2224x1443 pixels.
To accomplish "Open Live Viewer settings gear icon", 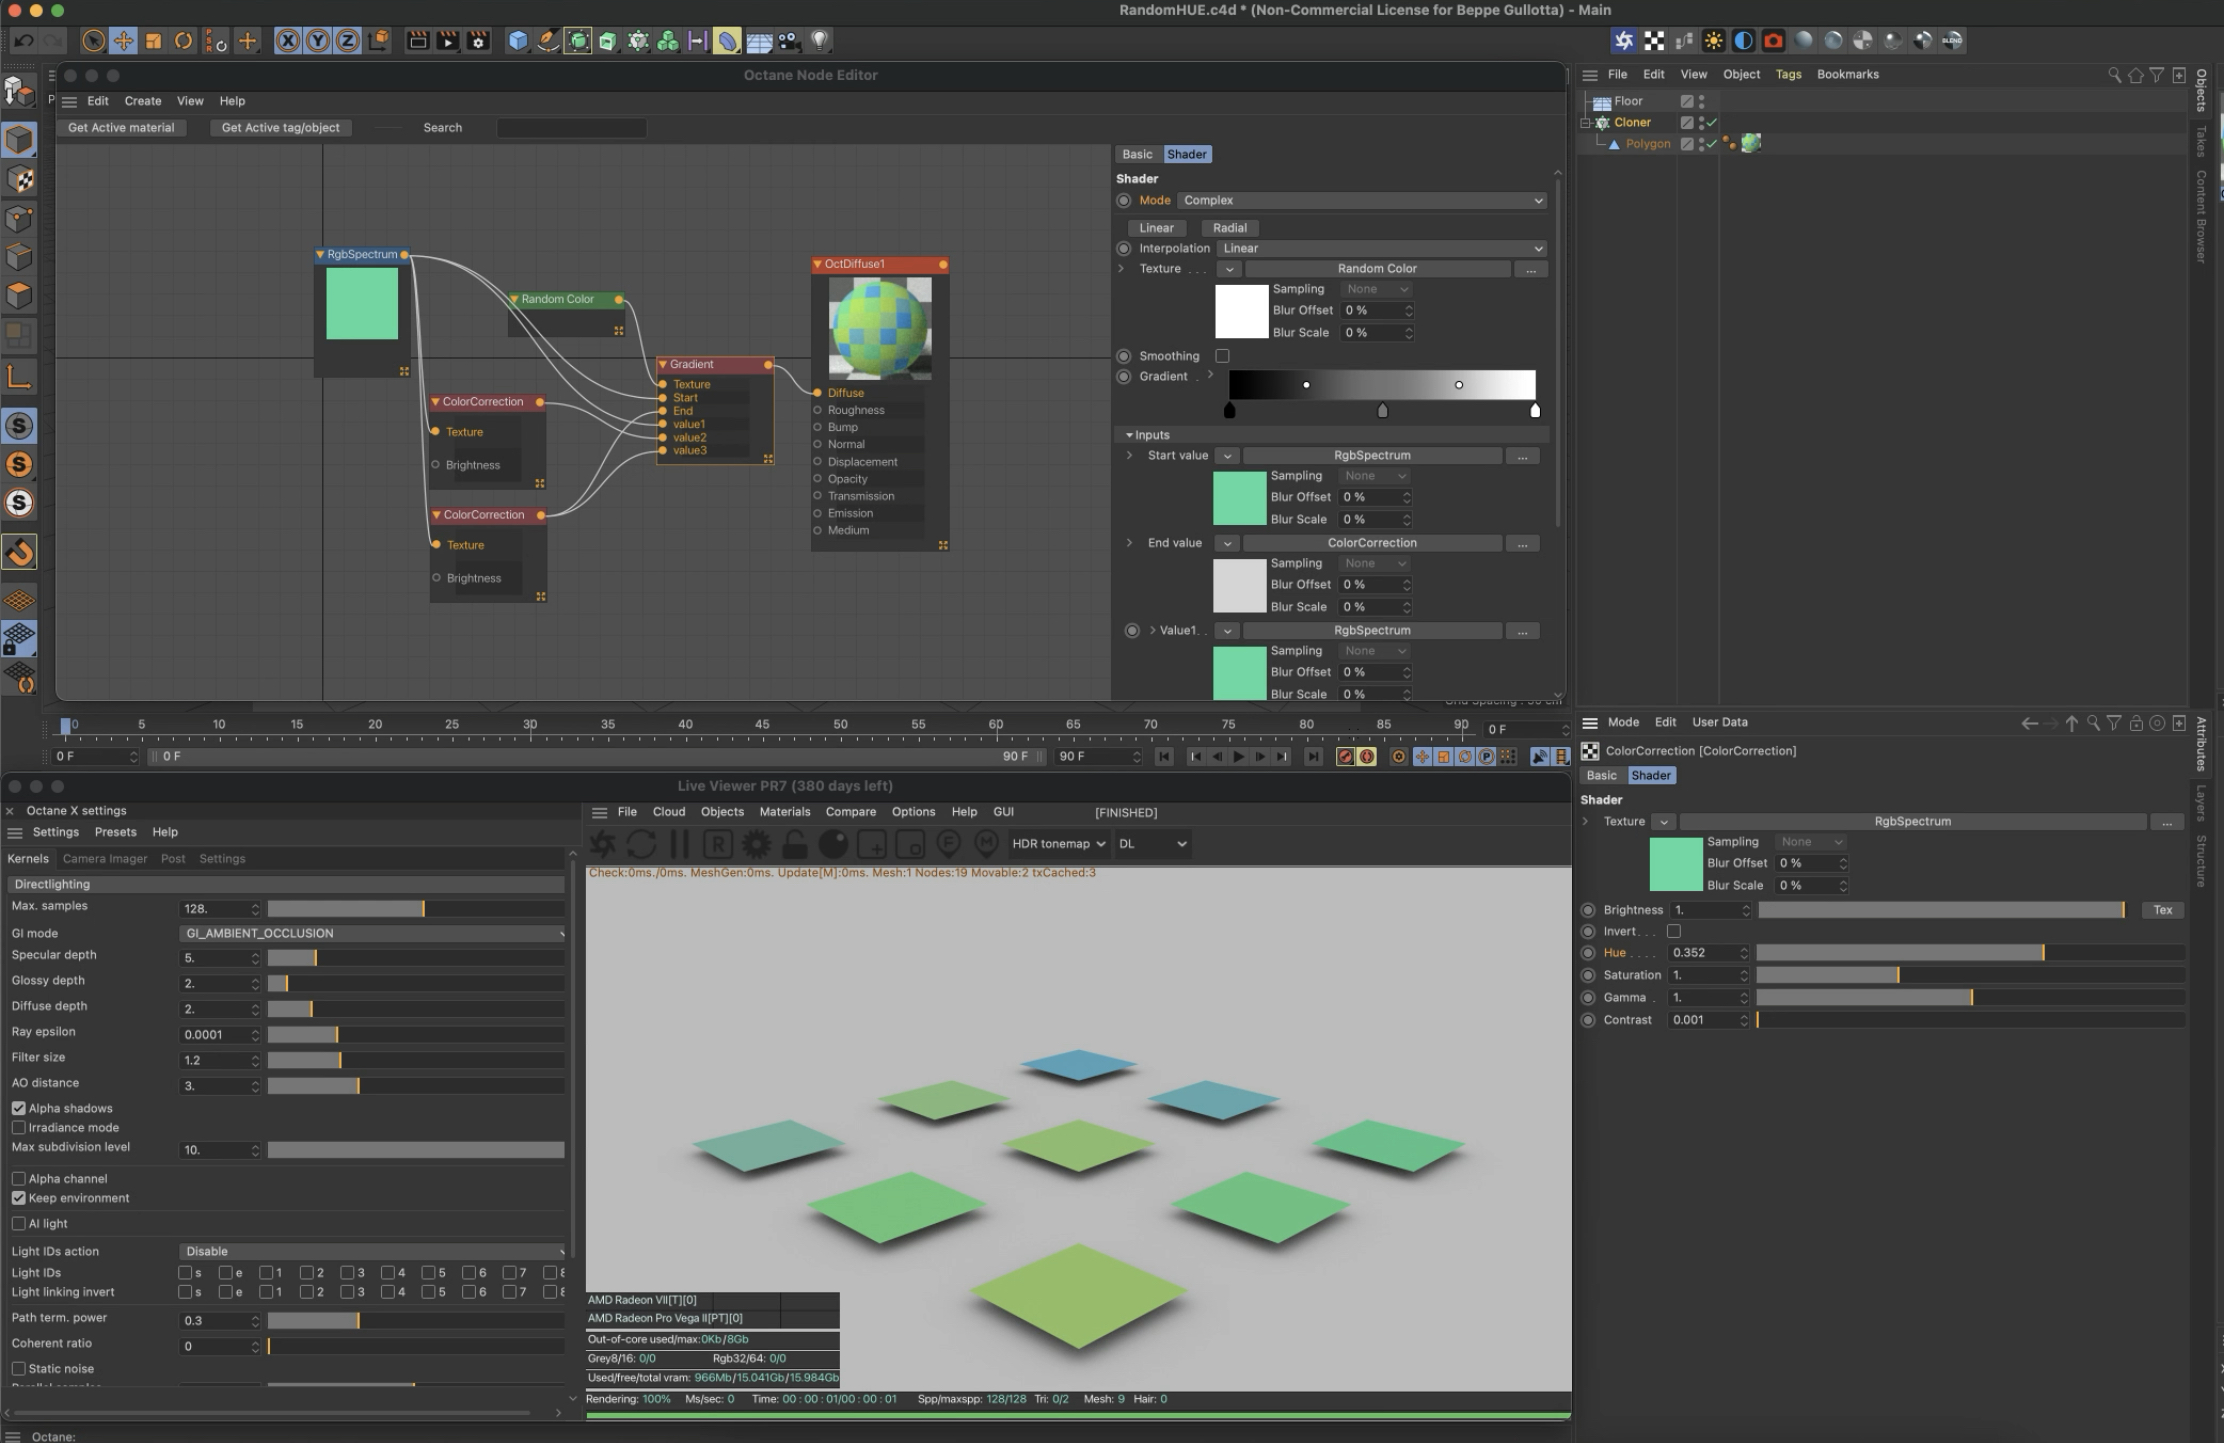I will coord(756,845).
